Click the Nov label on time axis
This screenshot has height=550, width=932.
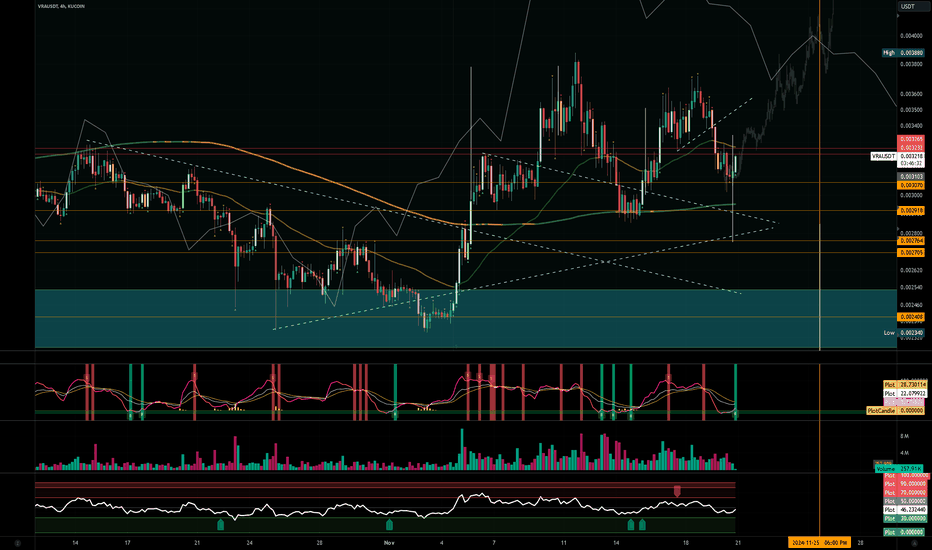coord(389,543)
